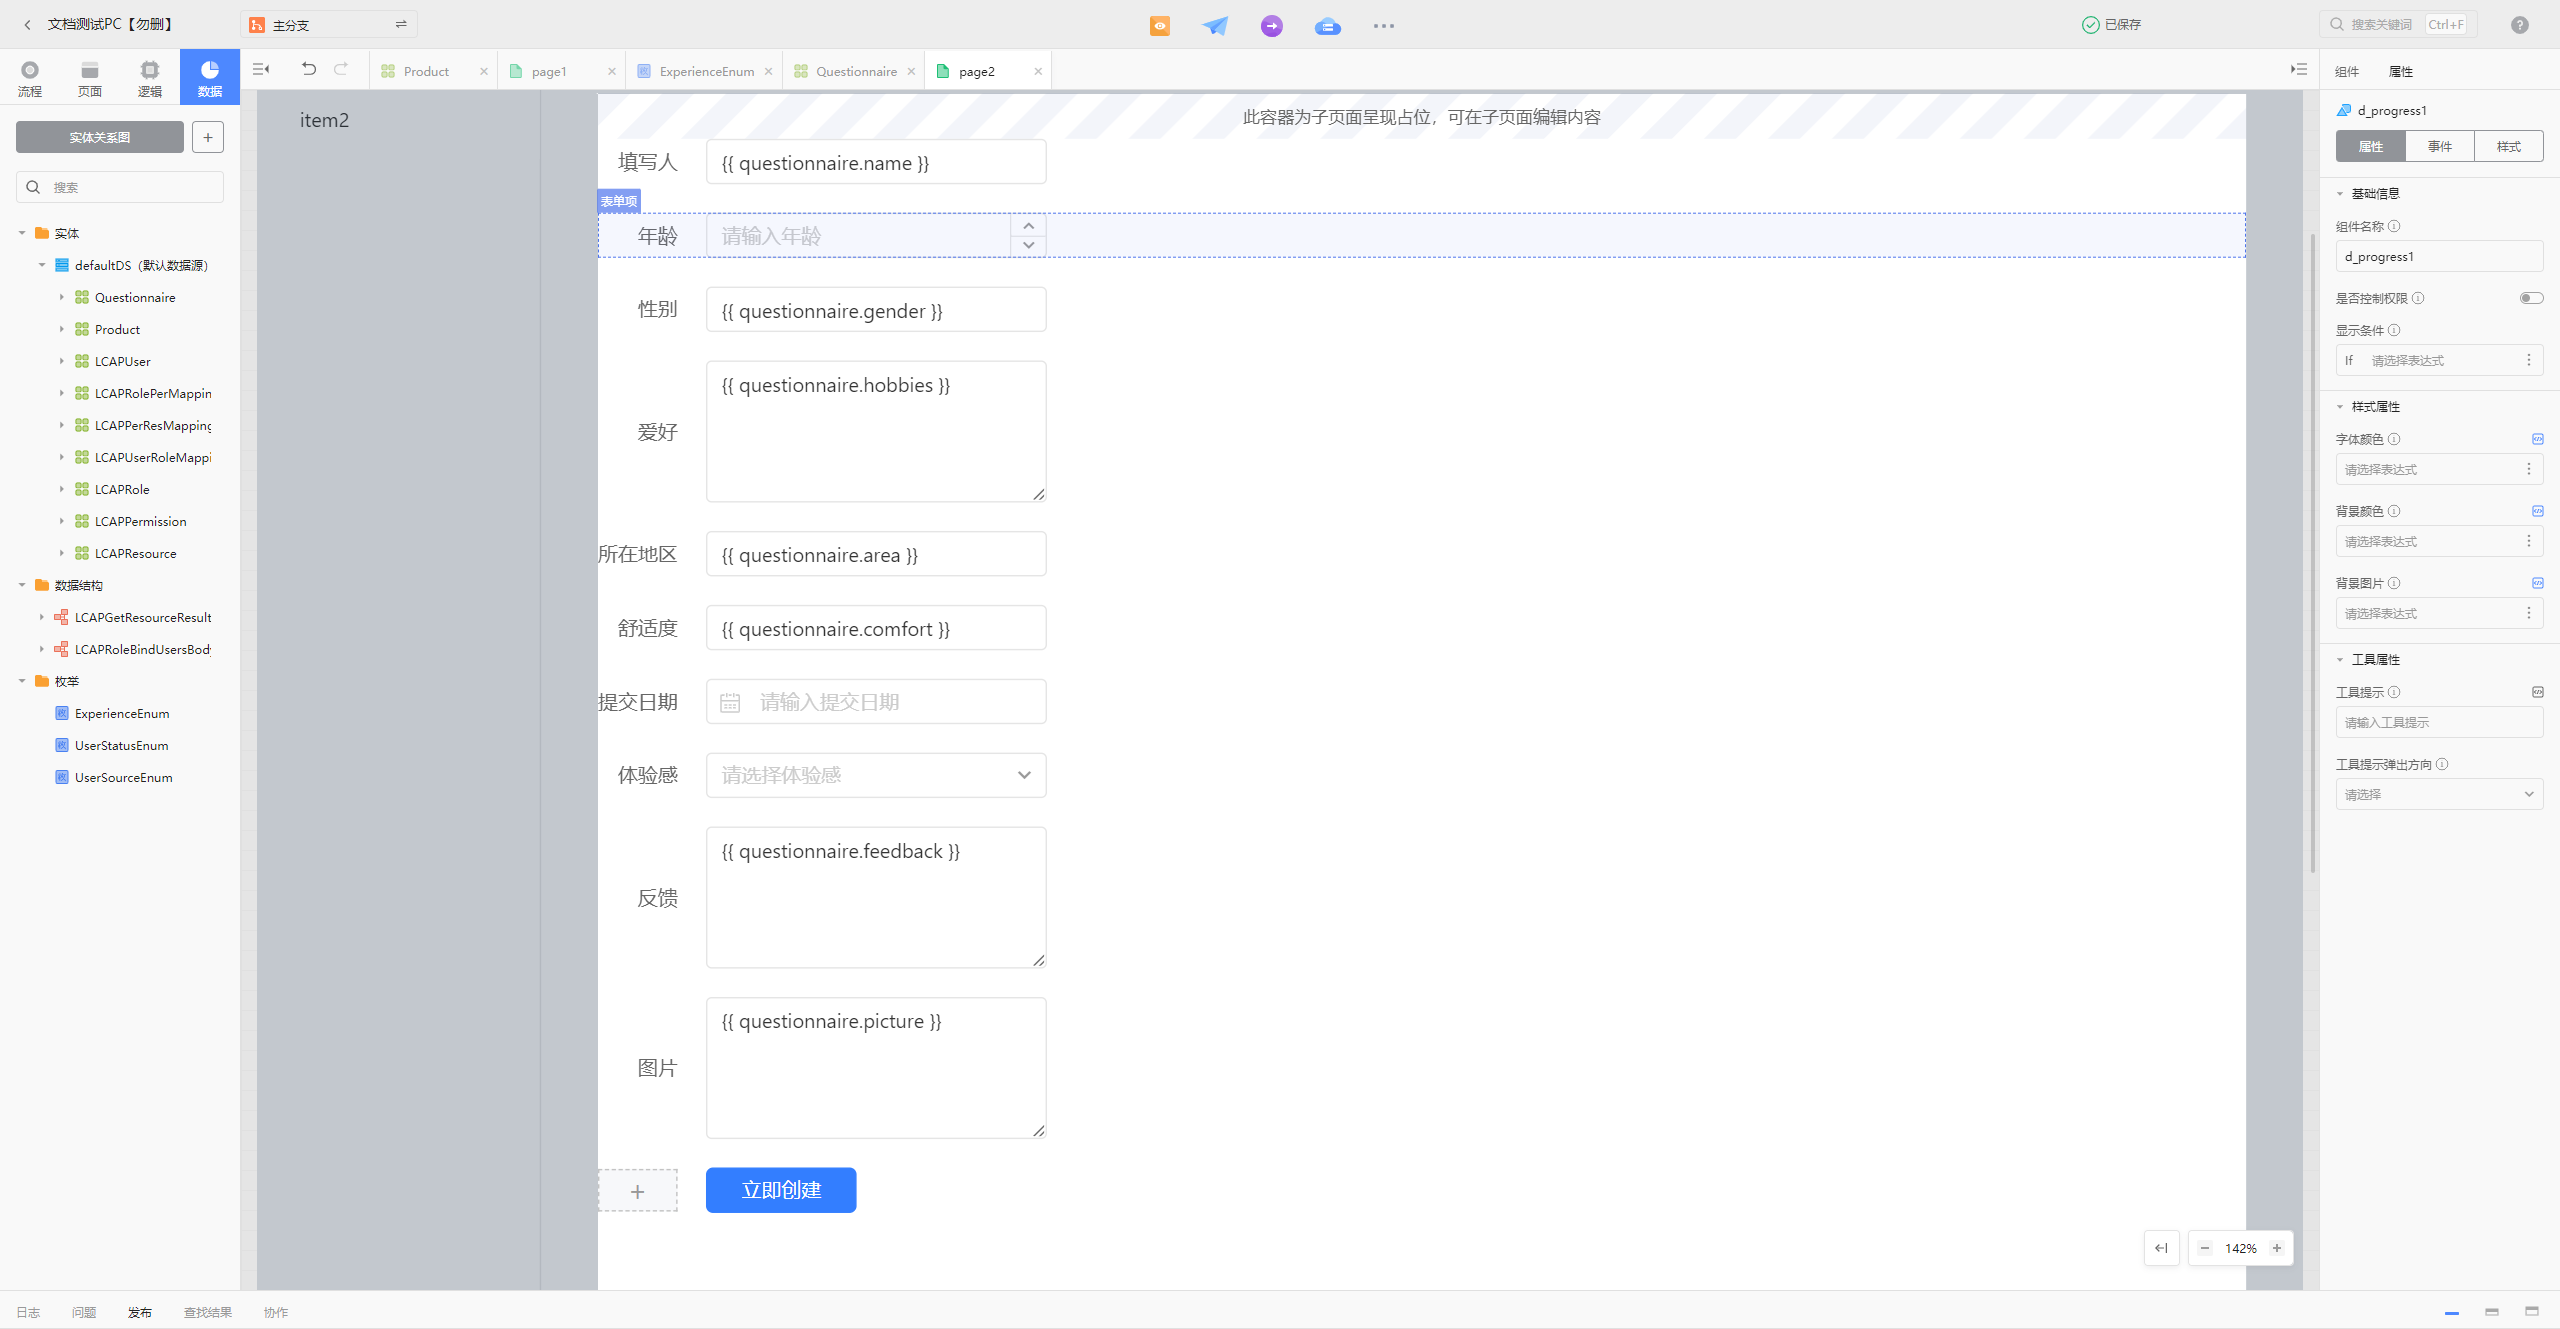Viewport: 2560px width, 1329px height.
Task: Close the ExperienceEnum tab
Action: coord(769,72)
